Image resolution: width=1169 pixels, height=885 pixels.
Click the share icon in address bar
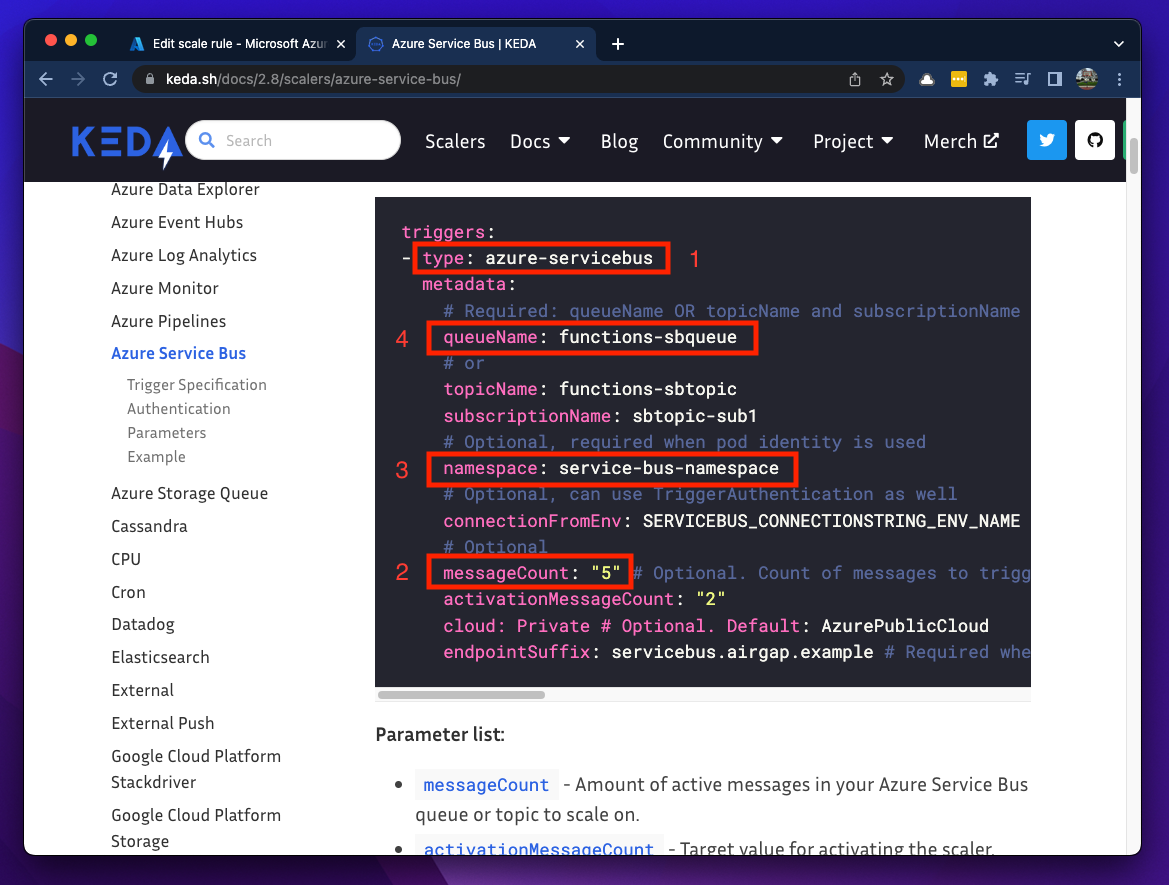855,79
